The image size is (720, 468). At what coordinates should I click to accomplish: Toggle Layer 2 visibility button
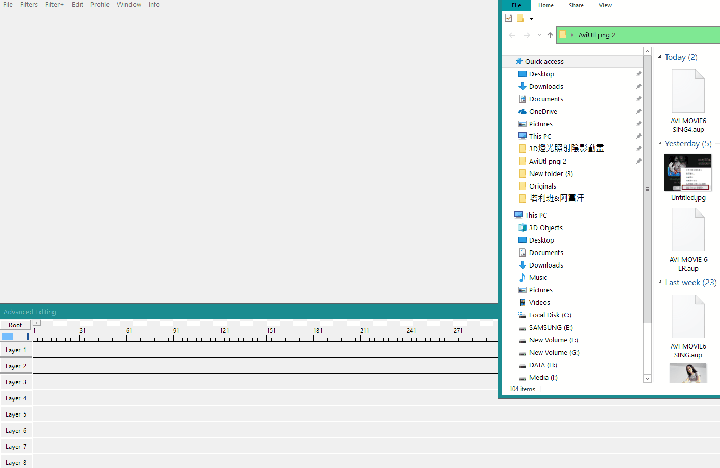[x=16, y=366]
